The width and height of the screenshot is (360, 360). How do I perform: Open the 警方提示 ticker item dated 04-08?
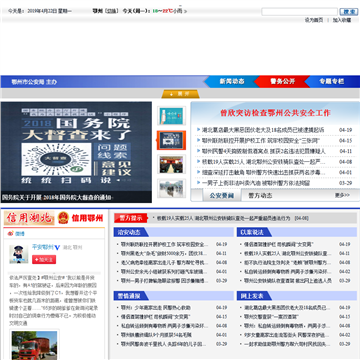(232, 219)
